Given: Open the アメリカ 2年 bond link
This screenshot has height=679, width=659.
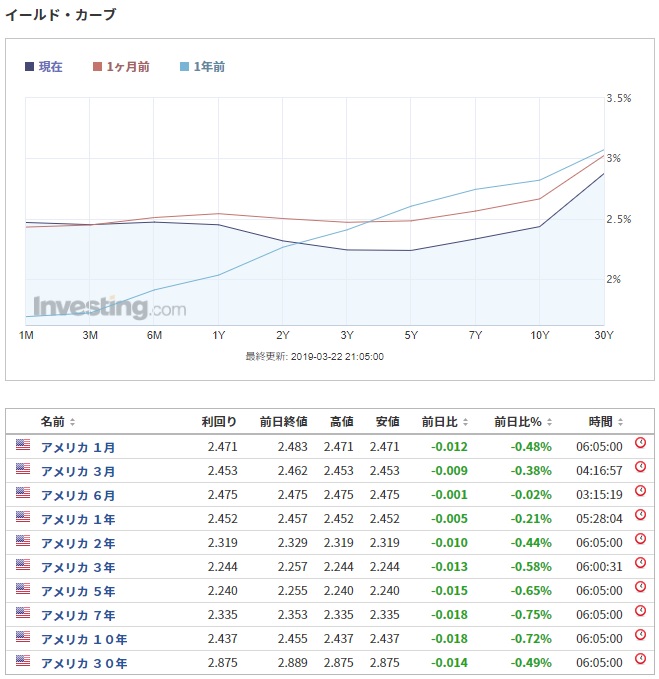Looking at the screenshot, I should coord(78,543).
